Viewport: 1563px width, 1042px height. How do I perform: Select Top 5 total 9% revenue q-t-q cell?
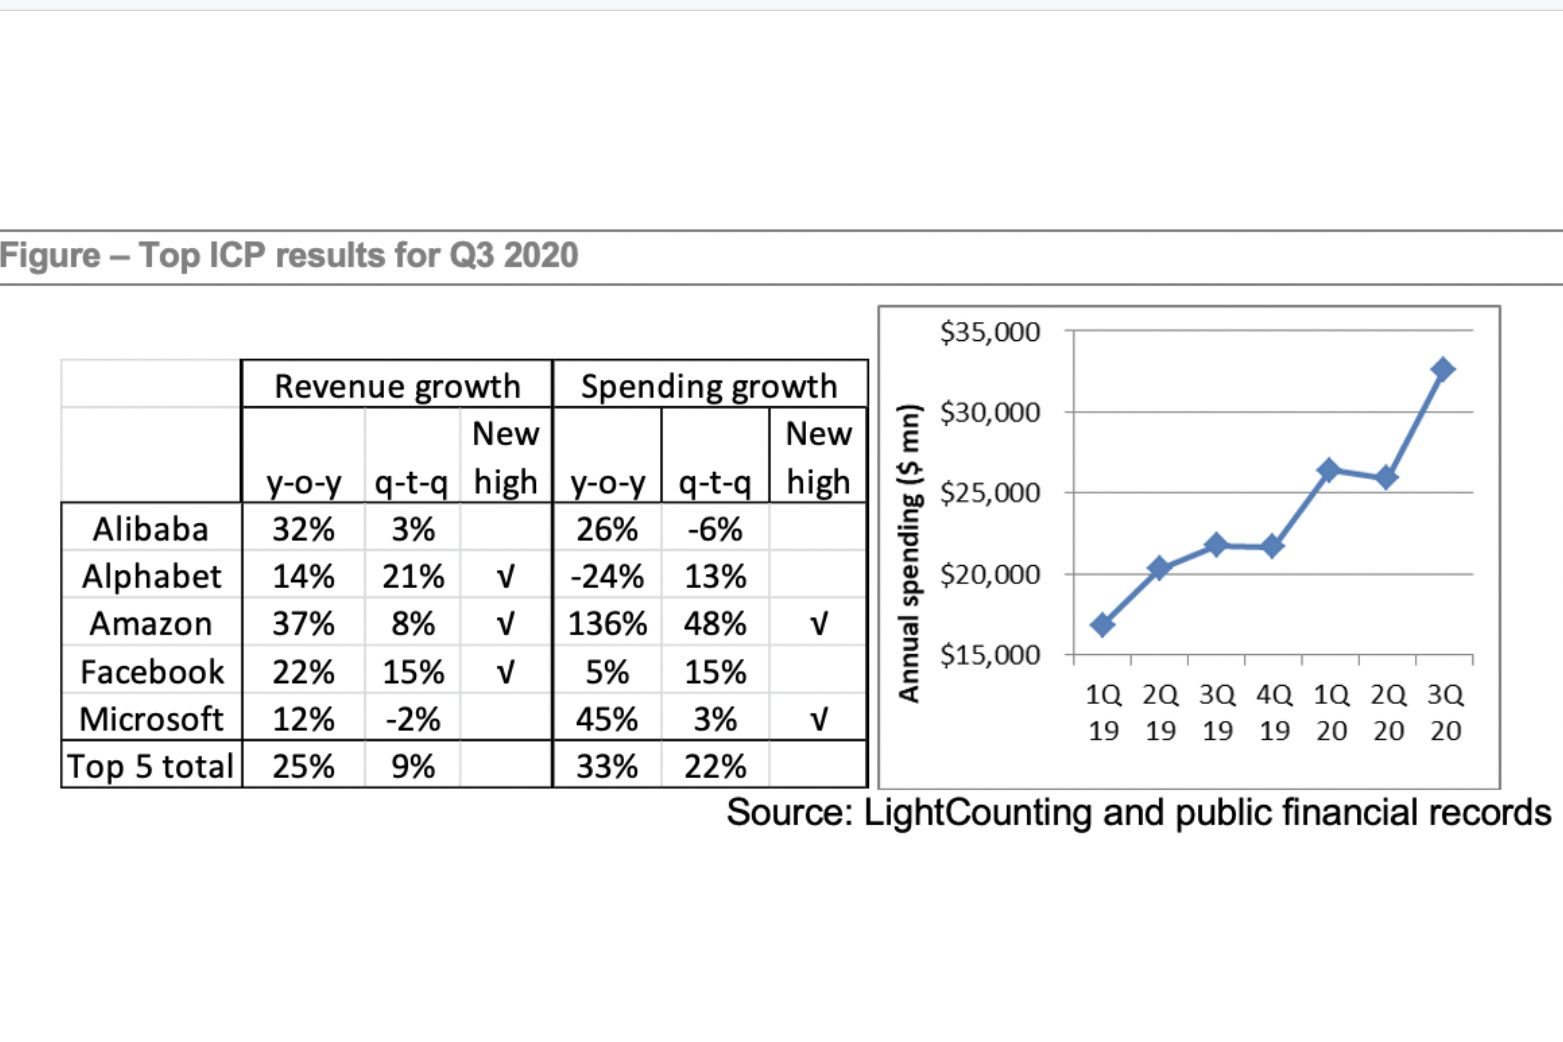(x=413, y=766)
